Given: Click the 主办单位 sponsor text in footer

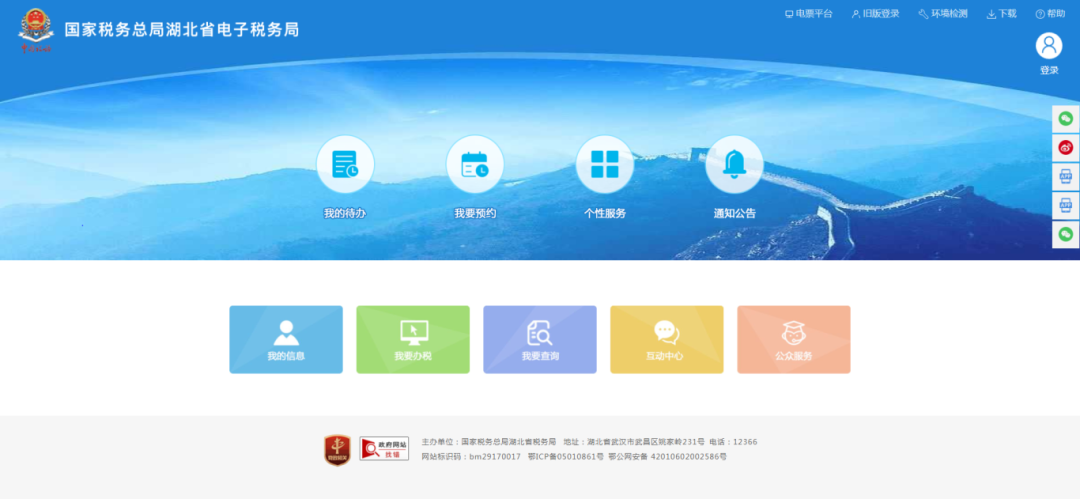Looking at the screenshot, I should click(x=489, y=442).
